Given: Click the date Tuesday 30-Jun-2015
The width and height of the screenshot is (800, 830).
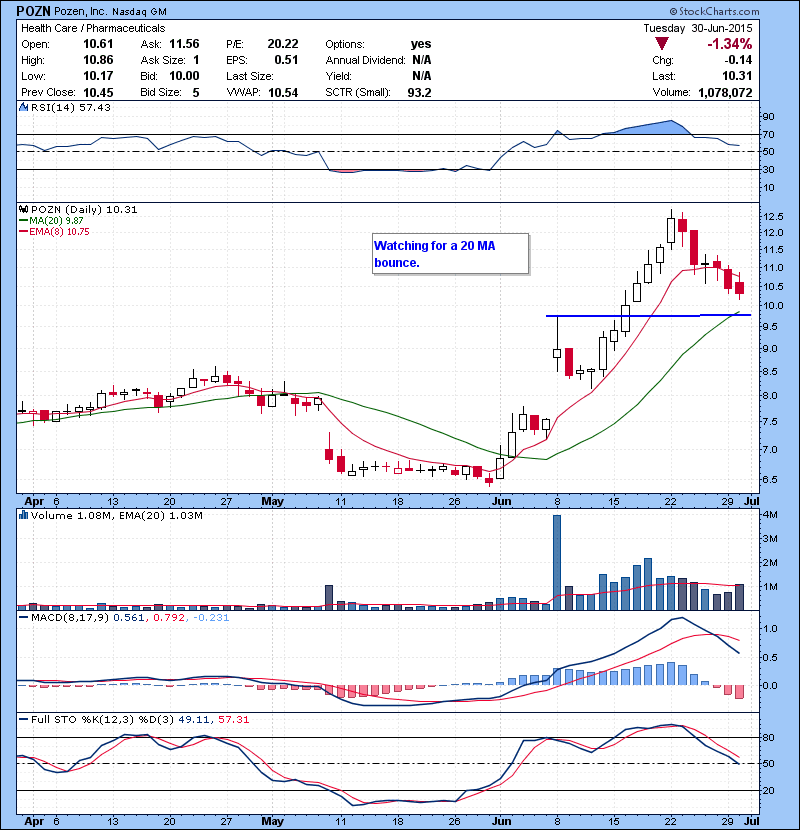Looking at the screenshot, I should tap(698, 28).
